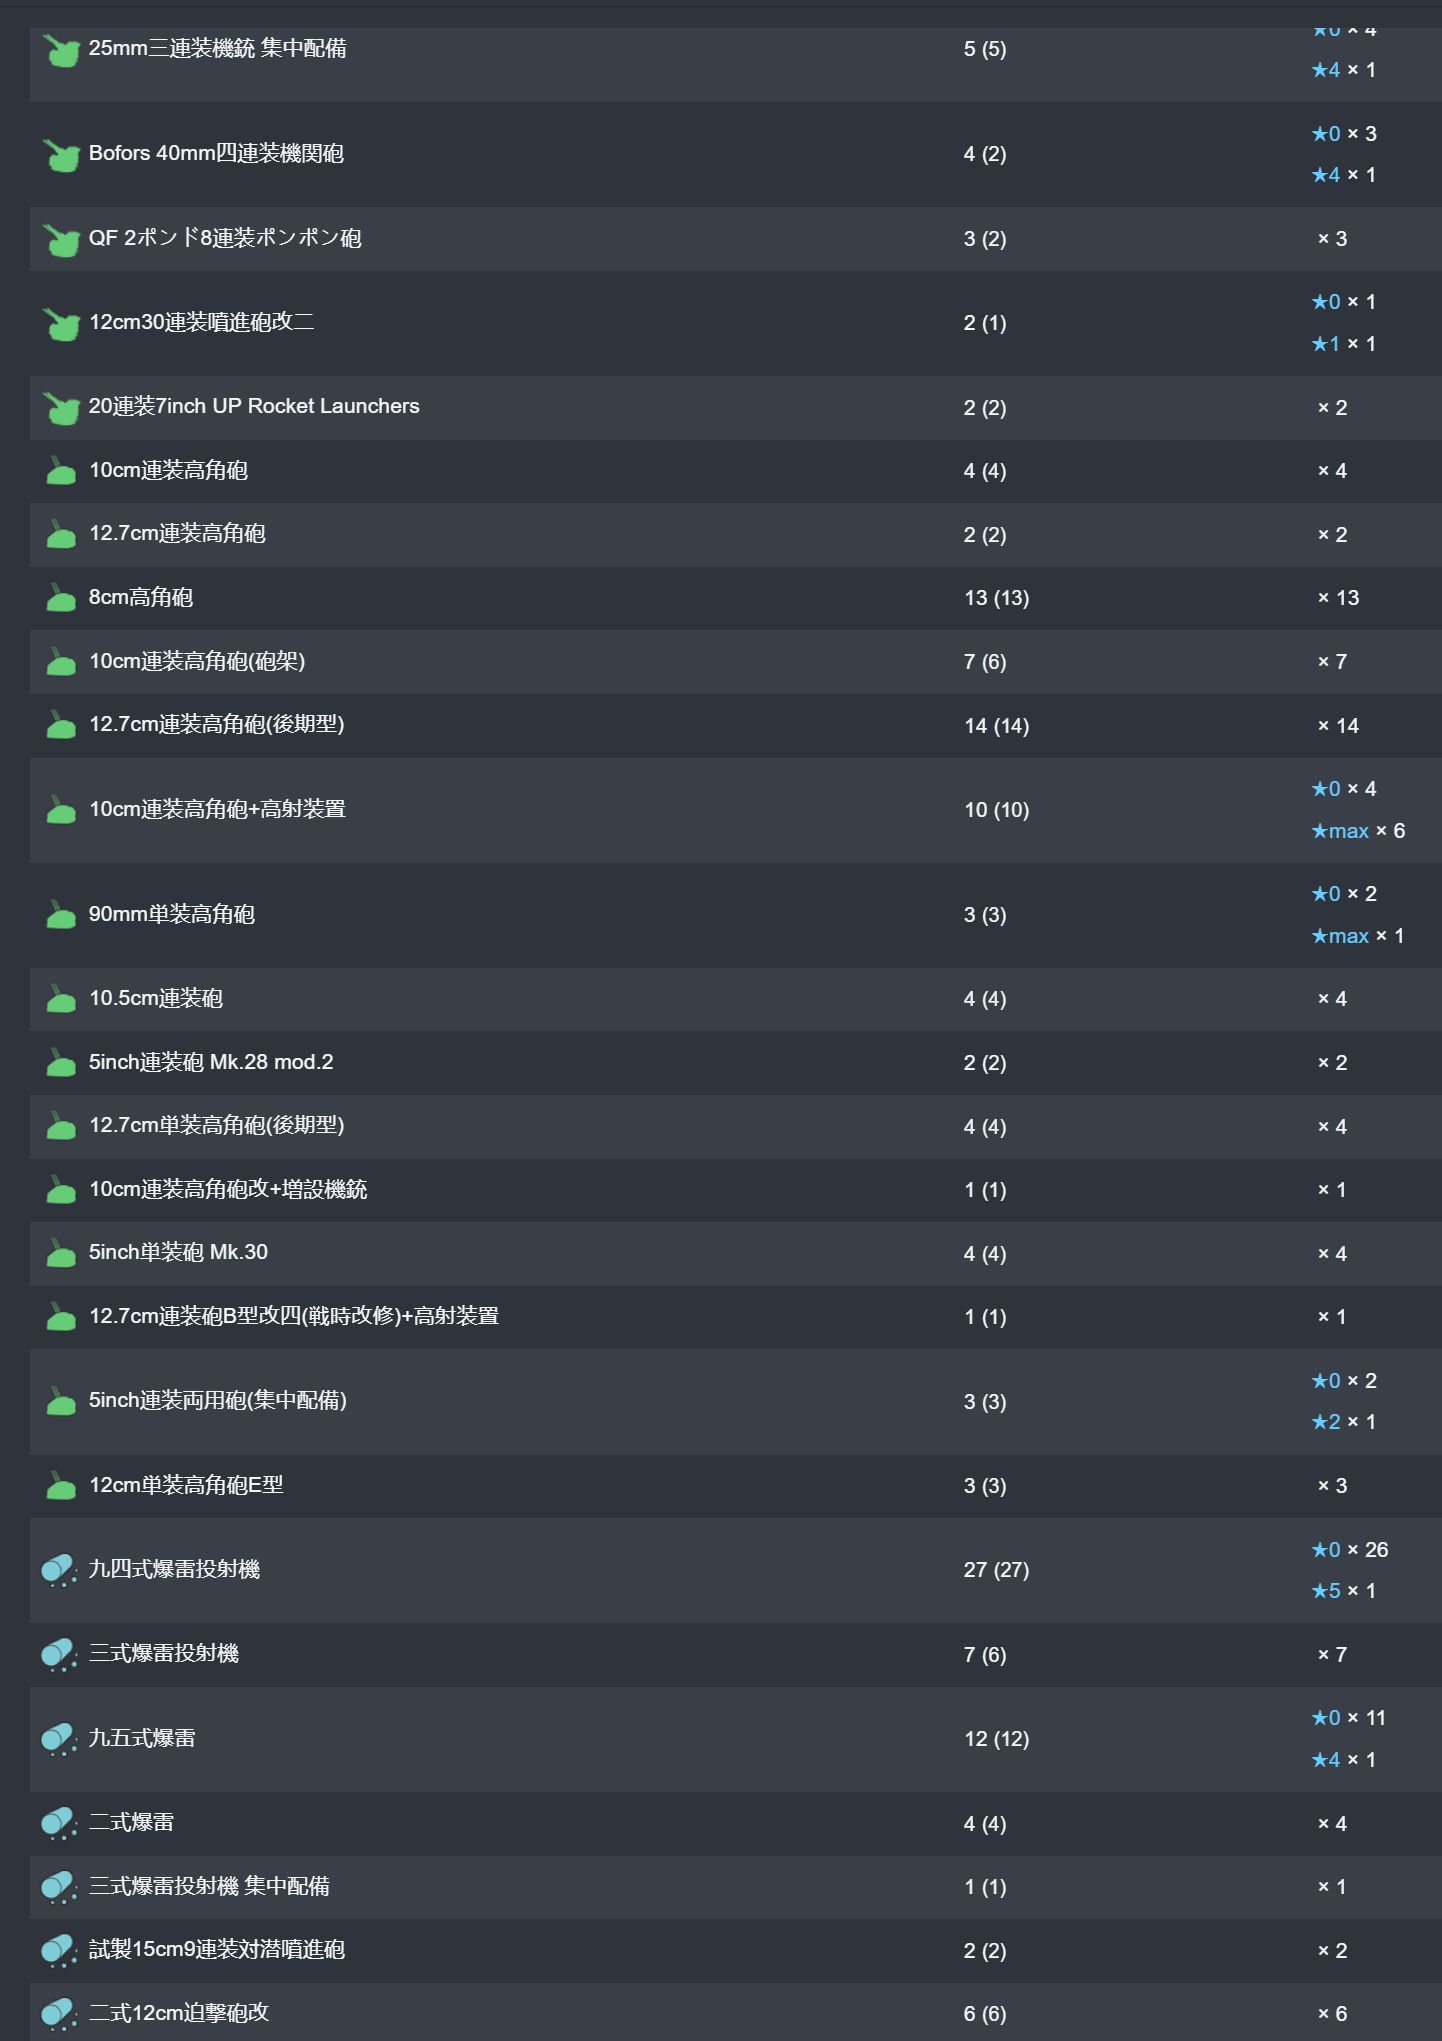Click the icon next to 10cm連装高角砲+高射装置

(x=61, y=811)
